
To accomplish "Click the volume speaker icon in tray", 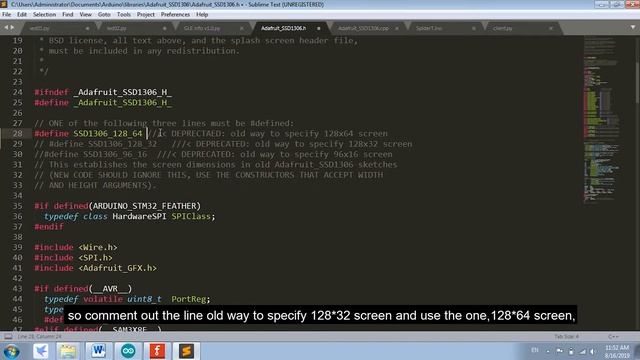I will click(x=592, y=351).
